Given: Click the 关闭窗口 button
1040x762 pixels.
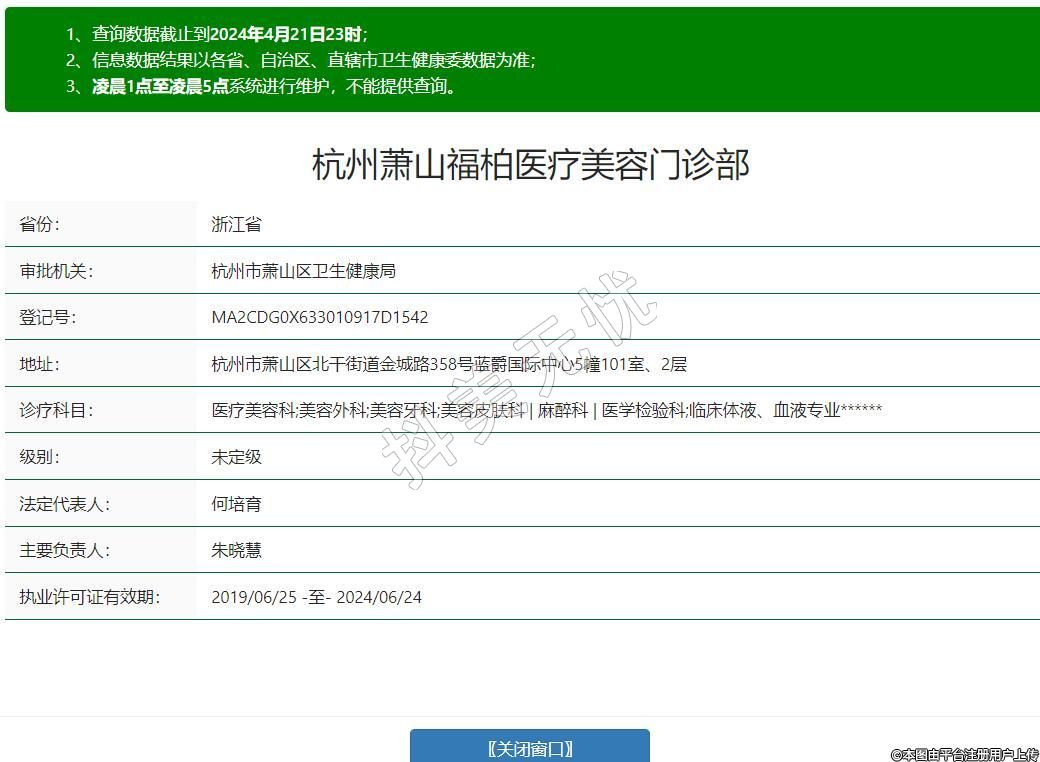Looking at the screenshot, I should [529, 748].
